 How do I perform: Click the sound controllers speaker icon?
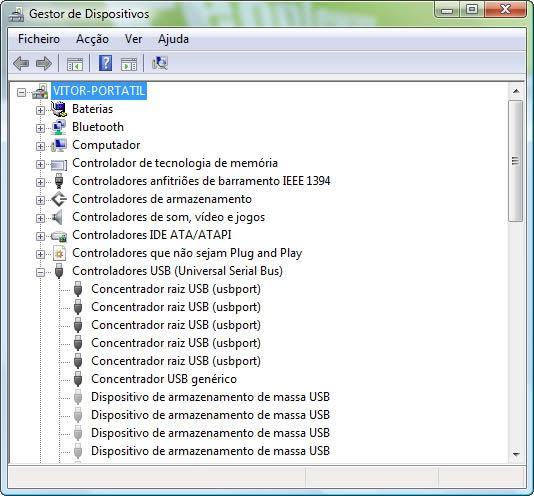[x=58, y=217]
